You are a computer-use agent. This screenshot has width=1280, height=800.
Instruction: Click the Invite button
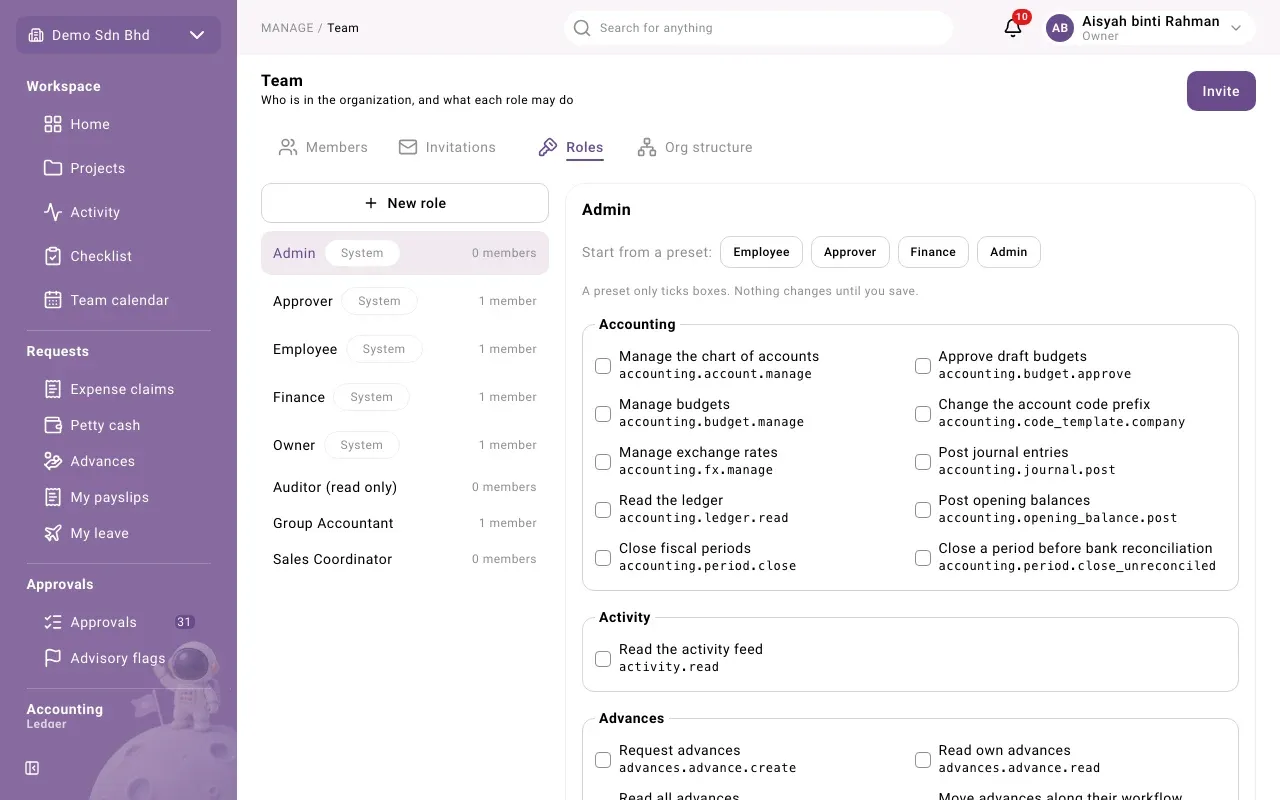pyautogui.click(x=1221, y=91)
